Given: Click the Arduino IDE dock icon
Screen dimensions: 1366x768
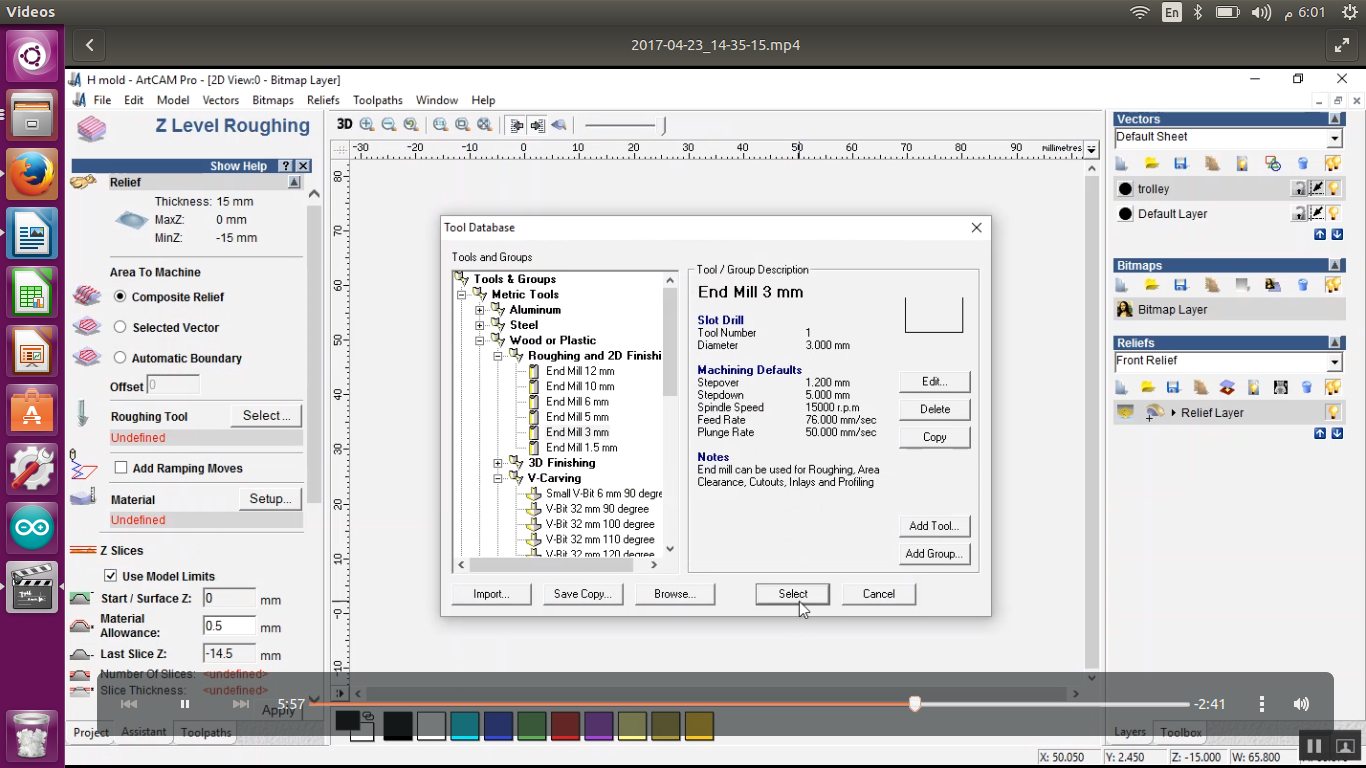Looking at the screenshot, I should tap(32, 526).
